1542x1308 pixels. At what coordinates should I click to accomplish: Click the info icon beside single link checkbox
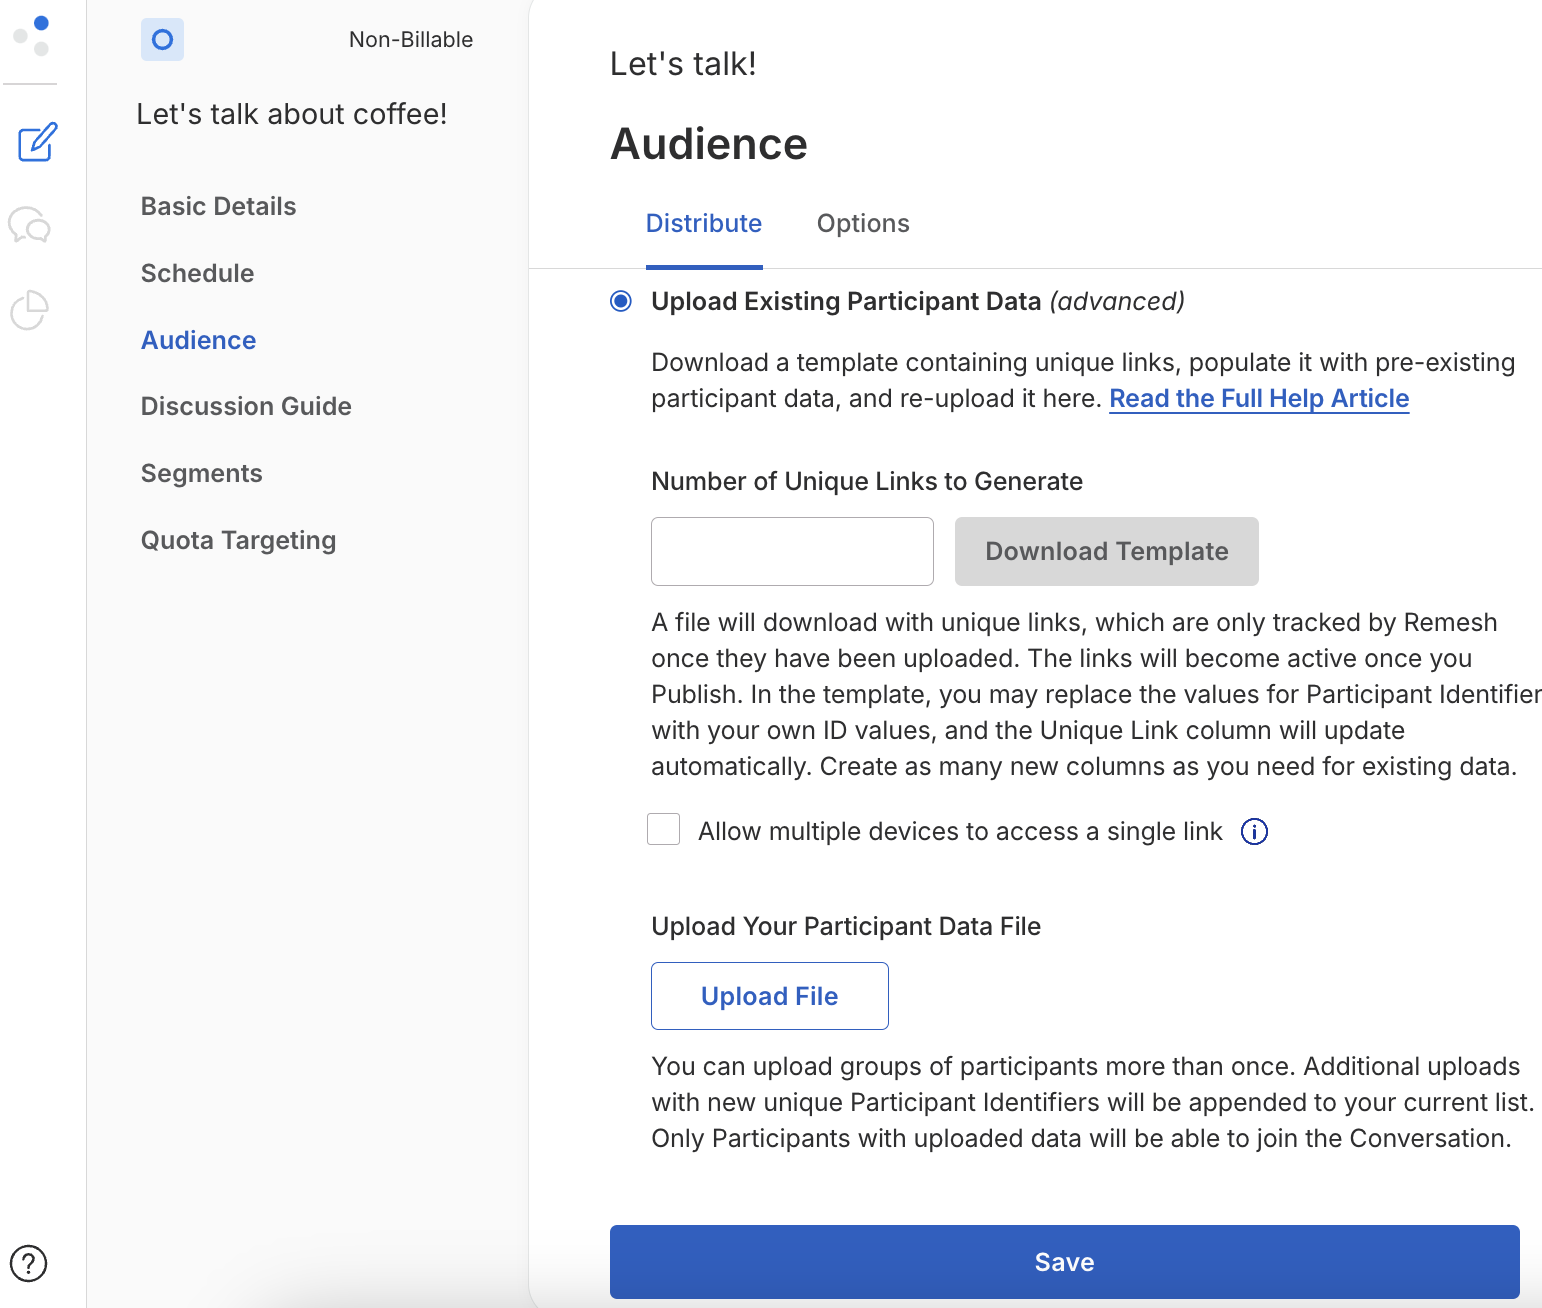coord(1253,831)
